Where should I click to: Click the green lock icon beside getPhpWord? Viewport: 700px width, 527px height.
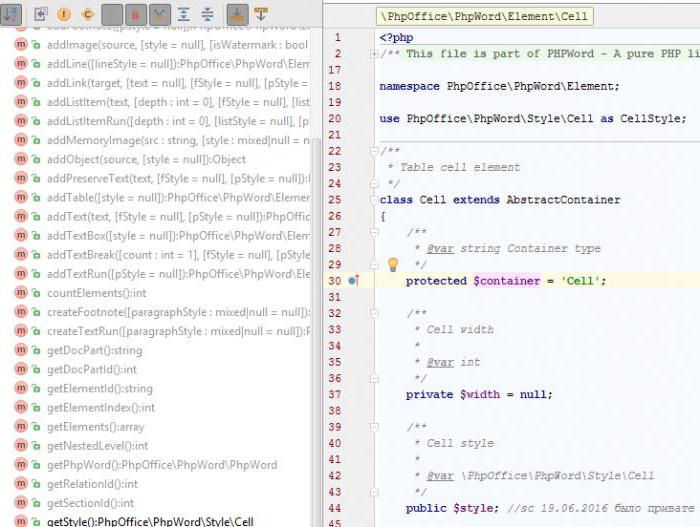click(36, 465)
